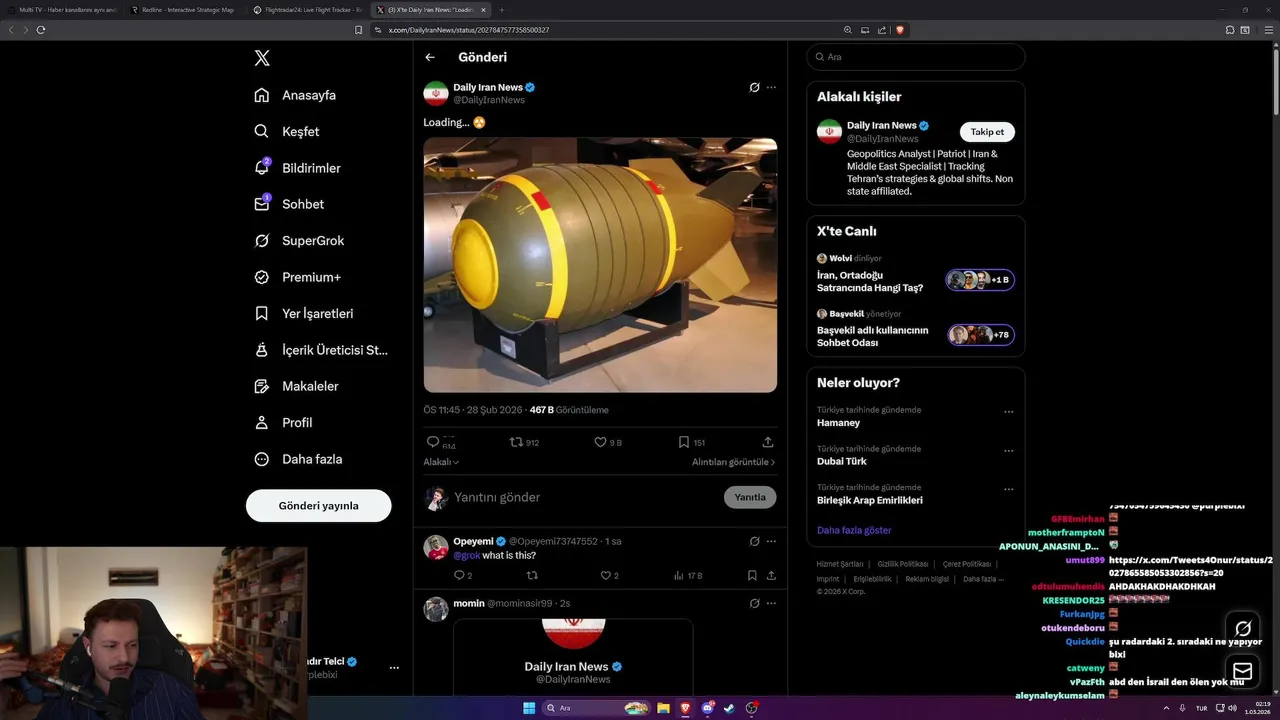
Task: Click the X logo in the sidebar
Action: 262,58
